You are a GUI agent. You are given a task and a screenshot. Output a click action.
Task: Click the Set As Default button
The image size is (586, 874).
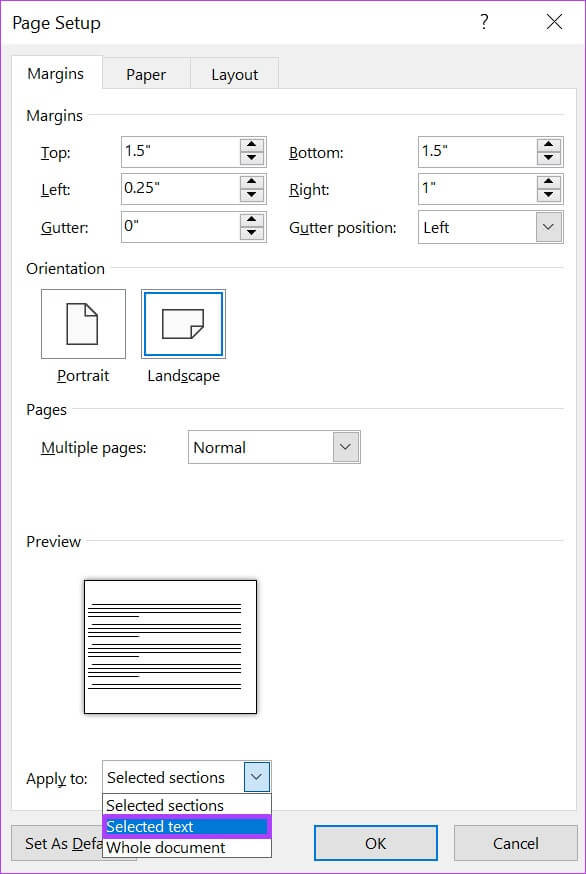(57, 843)
